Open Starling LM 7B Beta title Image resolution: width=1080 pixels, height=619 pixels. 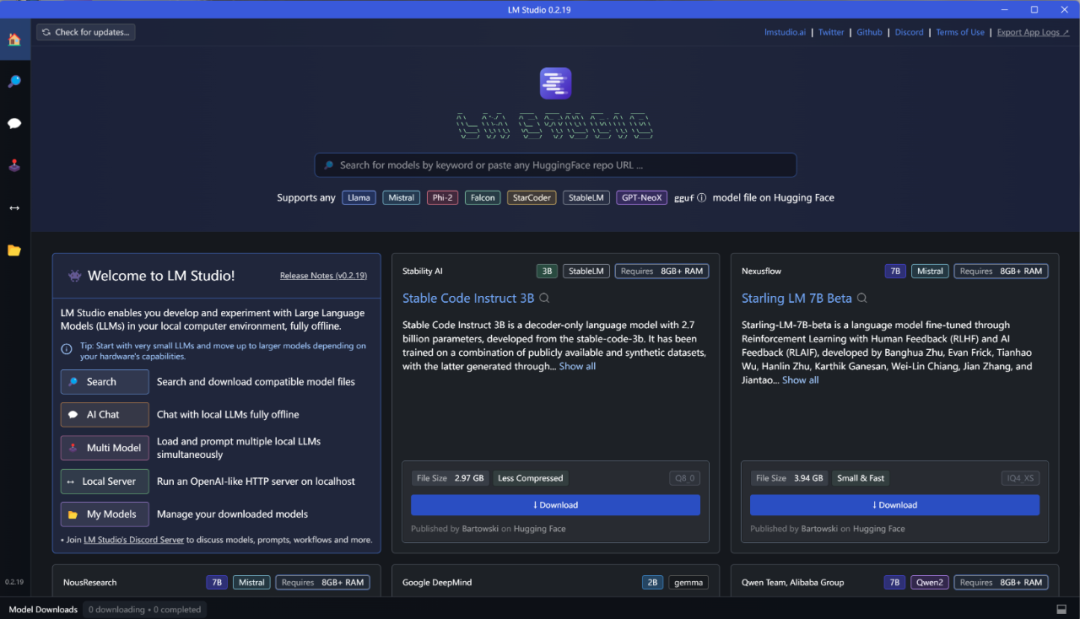pos(796,298)
